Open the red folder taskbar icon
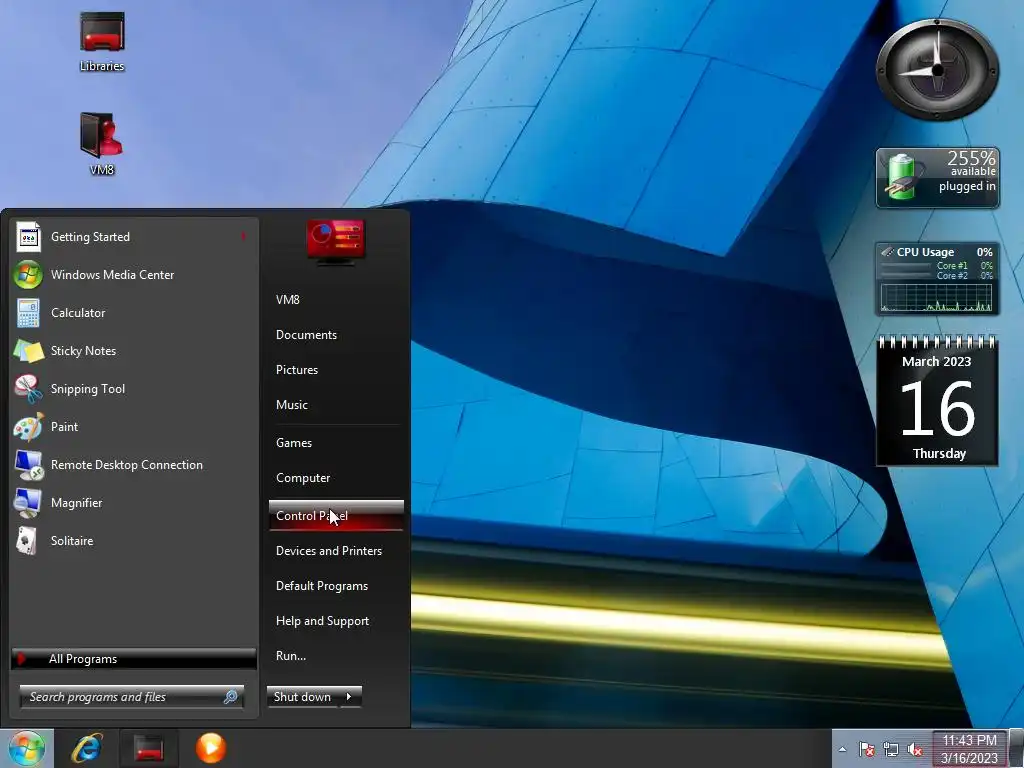Image resolution: width=1024 pixels, height=768 pixels. coord(148,748)
